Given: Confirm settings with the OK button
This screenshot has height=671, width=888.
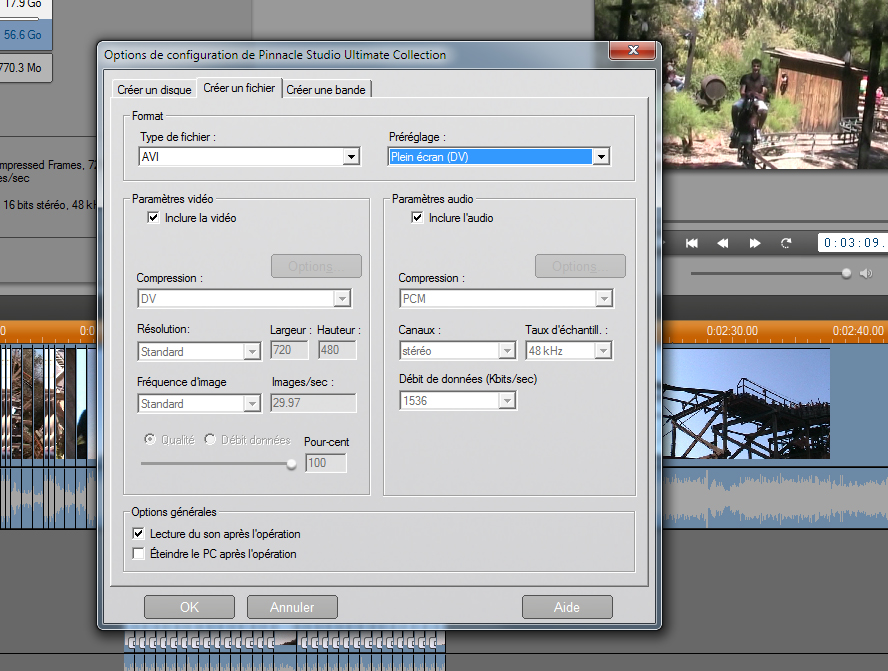Looking at the screenshot, I should pos(189,607).
